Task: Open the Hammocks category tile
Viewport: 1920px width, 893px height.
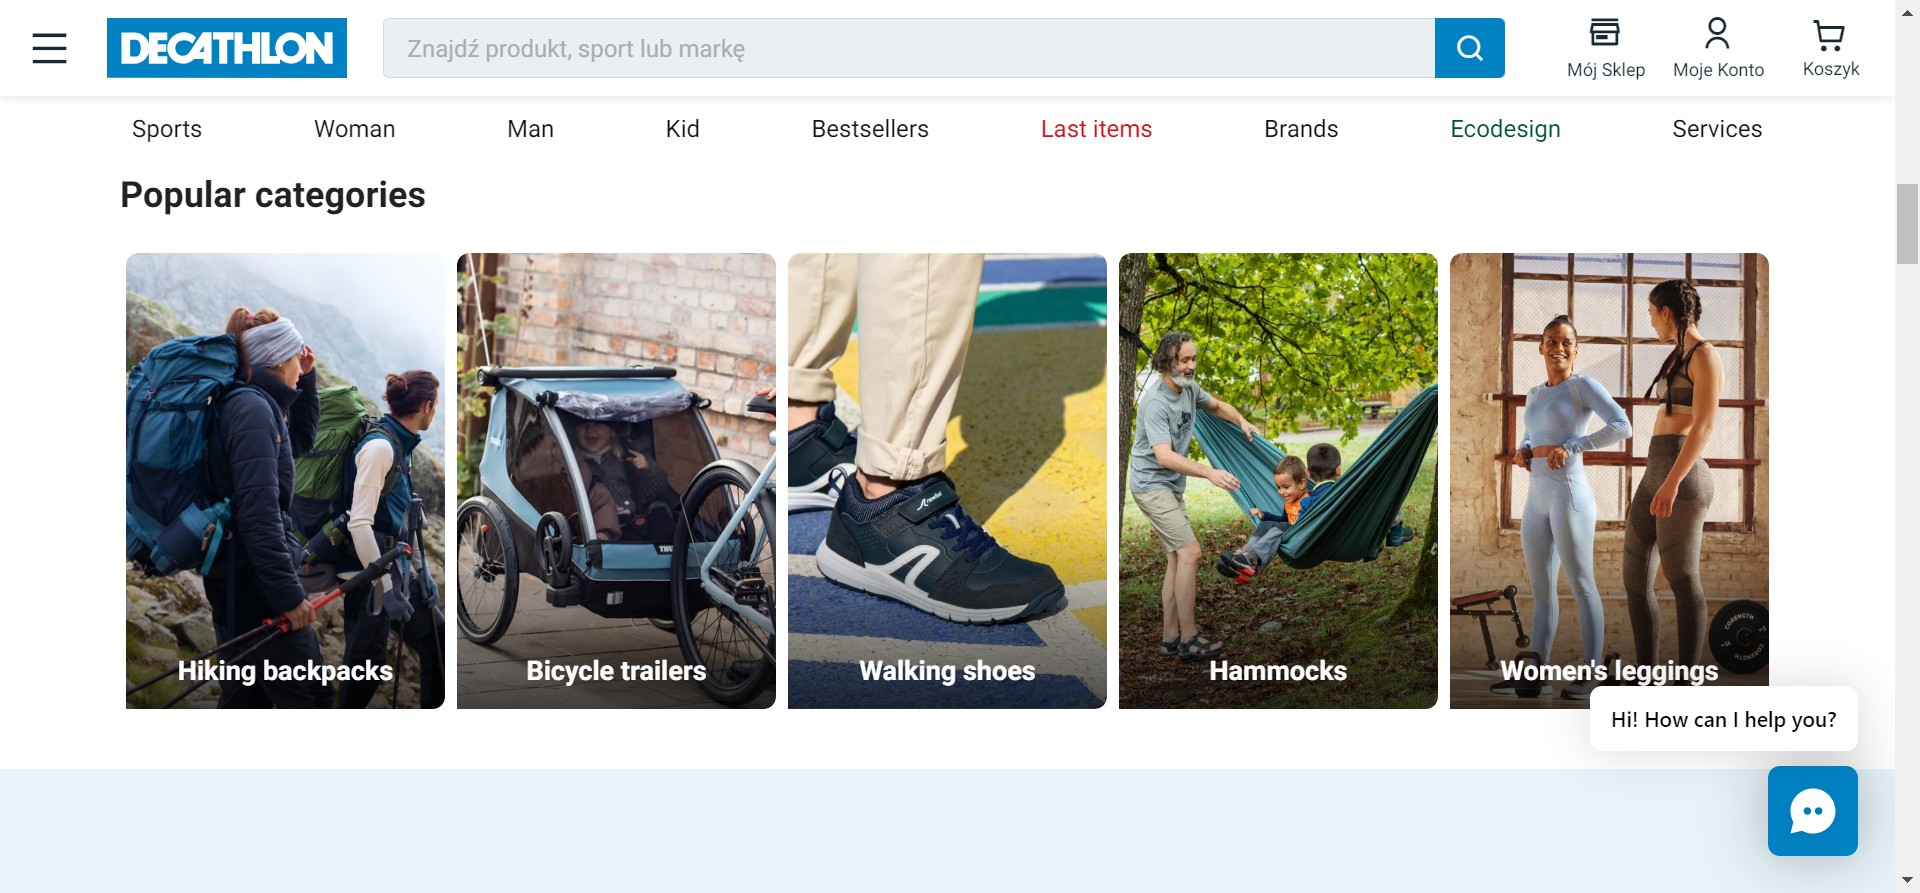Action: [1278, 481]
